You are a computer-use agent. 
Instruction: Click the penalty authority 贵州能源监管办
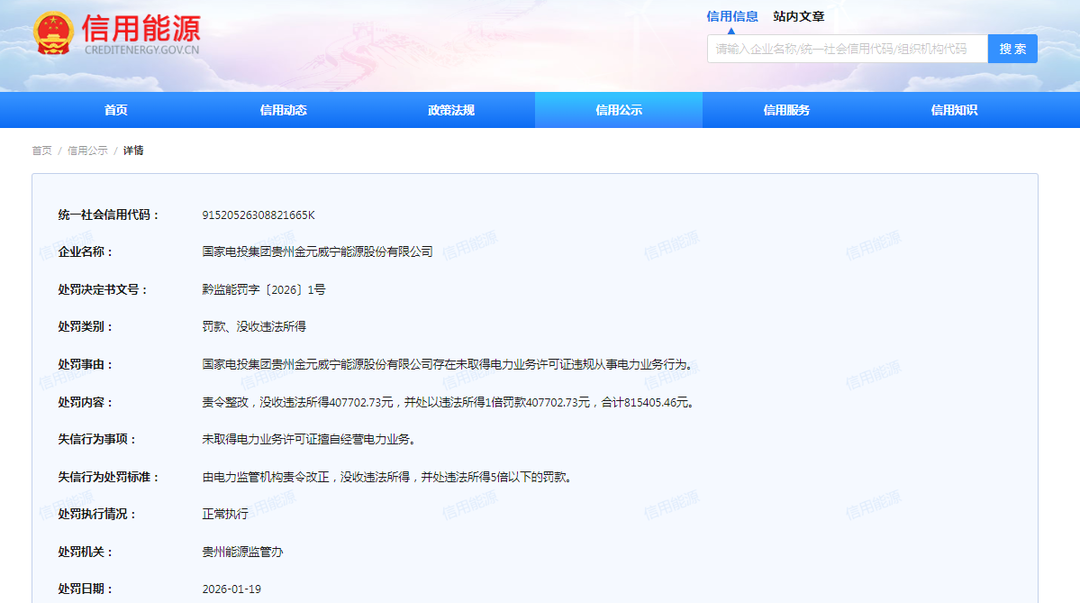coord(242,552)
